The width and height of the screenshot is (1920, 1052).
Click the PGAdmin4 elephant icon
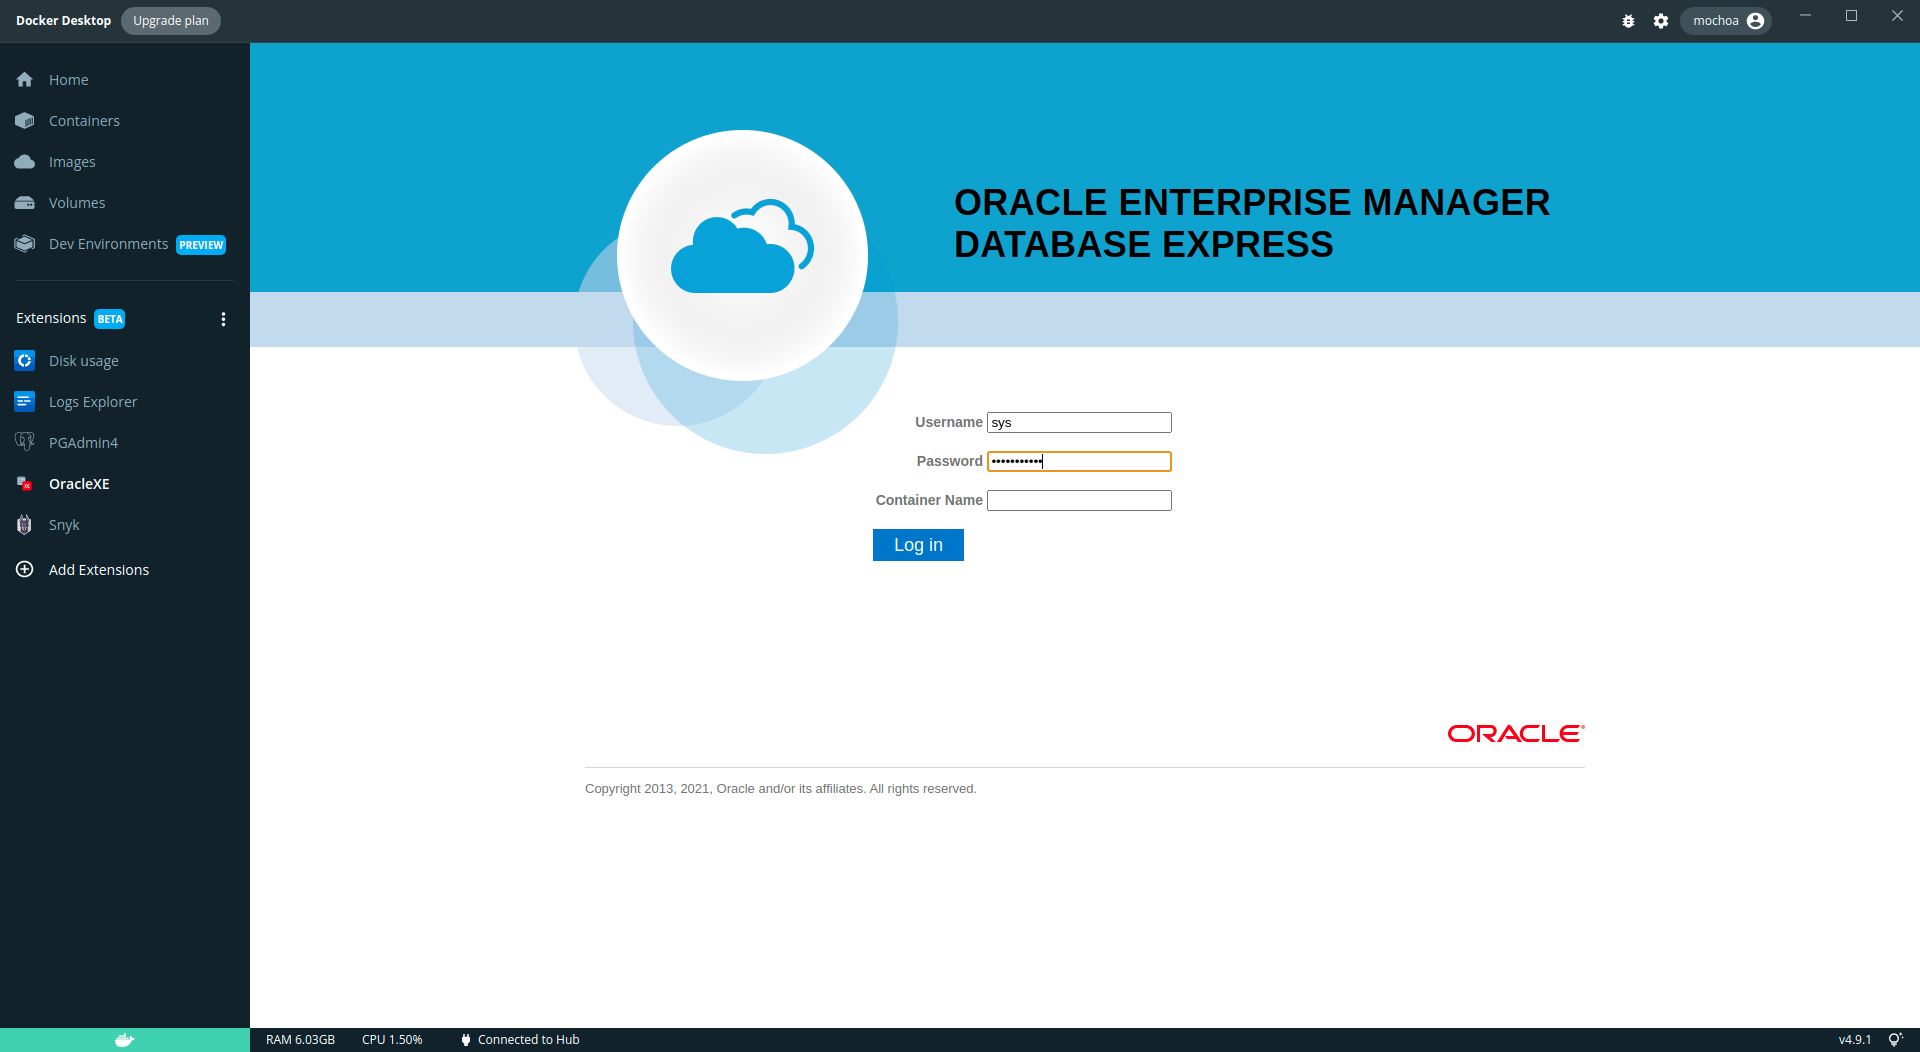pyautogui.click(x=25, y=442)
